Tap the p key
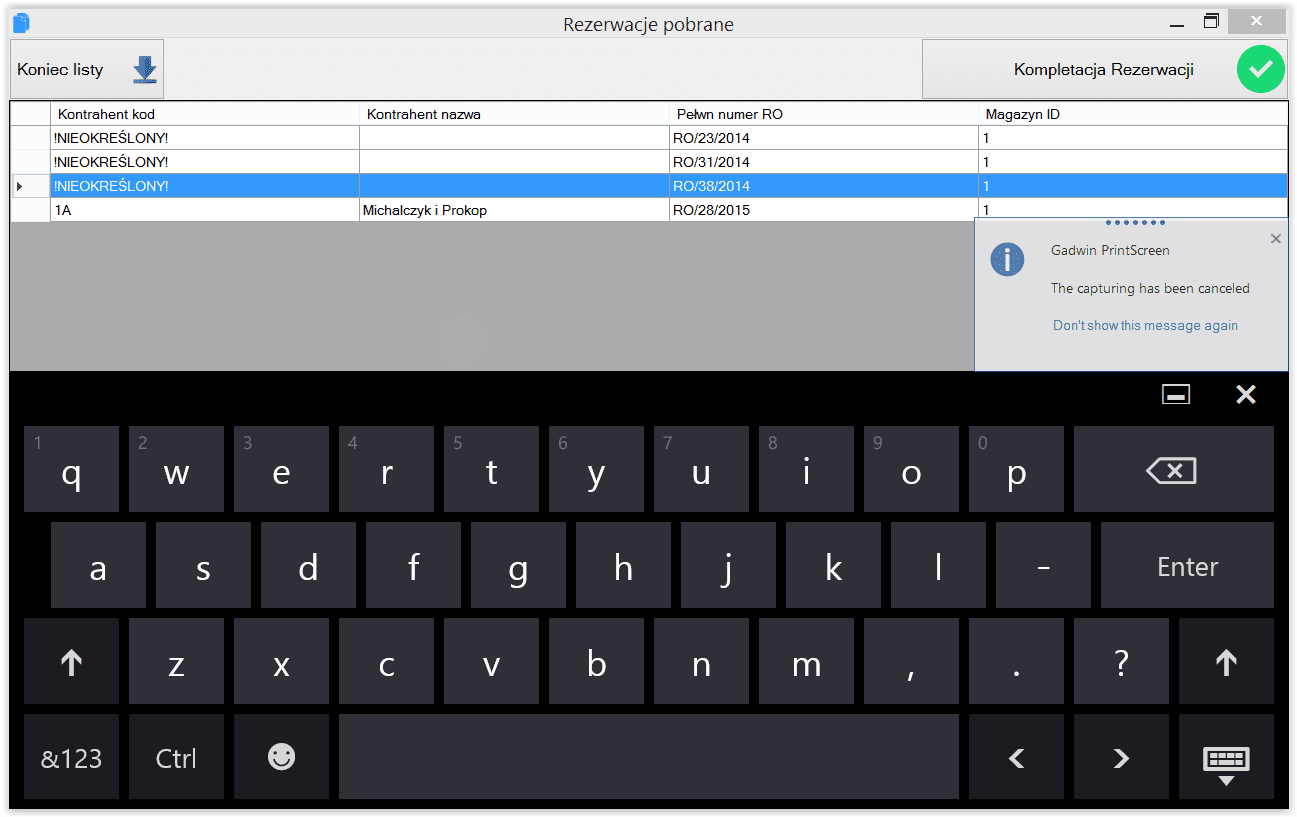1297x817 pixels. click(x=1016, y=469)
